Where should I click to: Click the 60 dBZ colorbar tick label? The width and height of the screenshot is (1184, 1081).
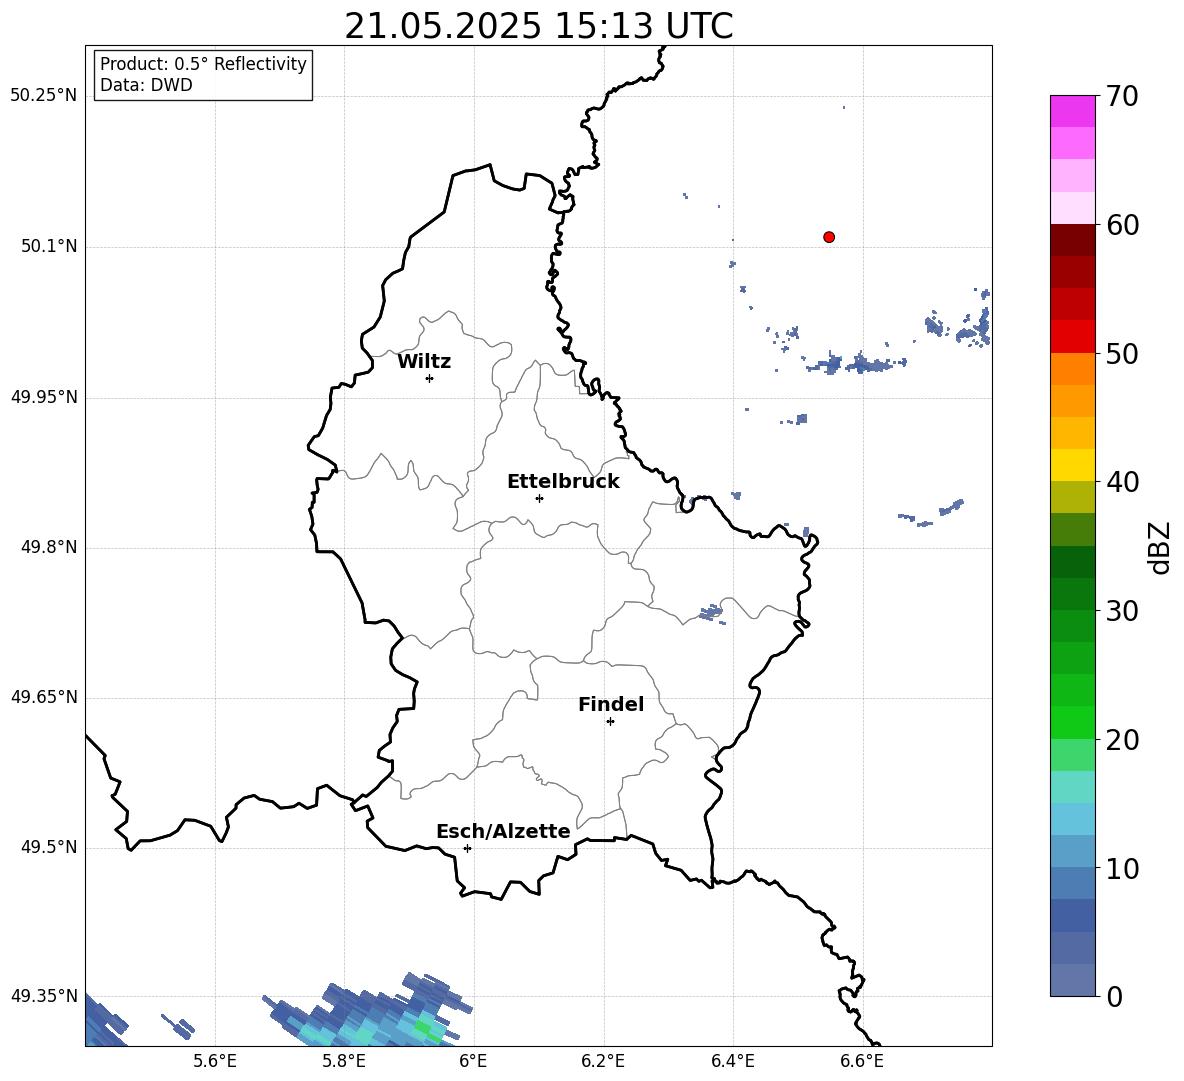tap(1122, 225)
